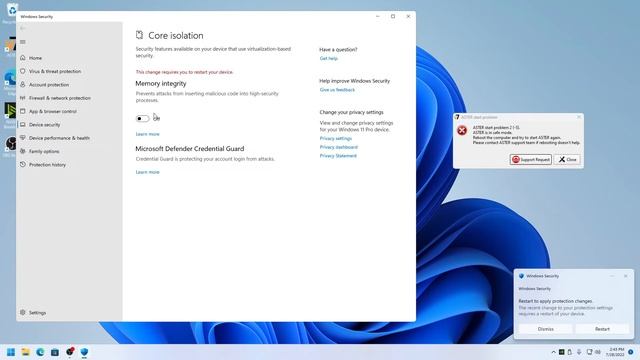Expand hidden system tray icons chevron

(553, 352)
